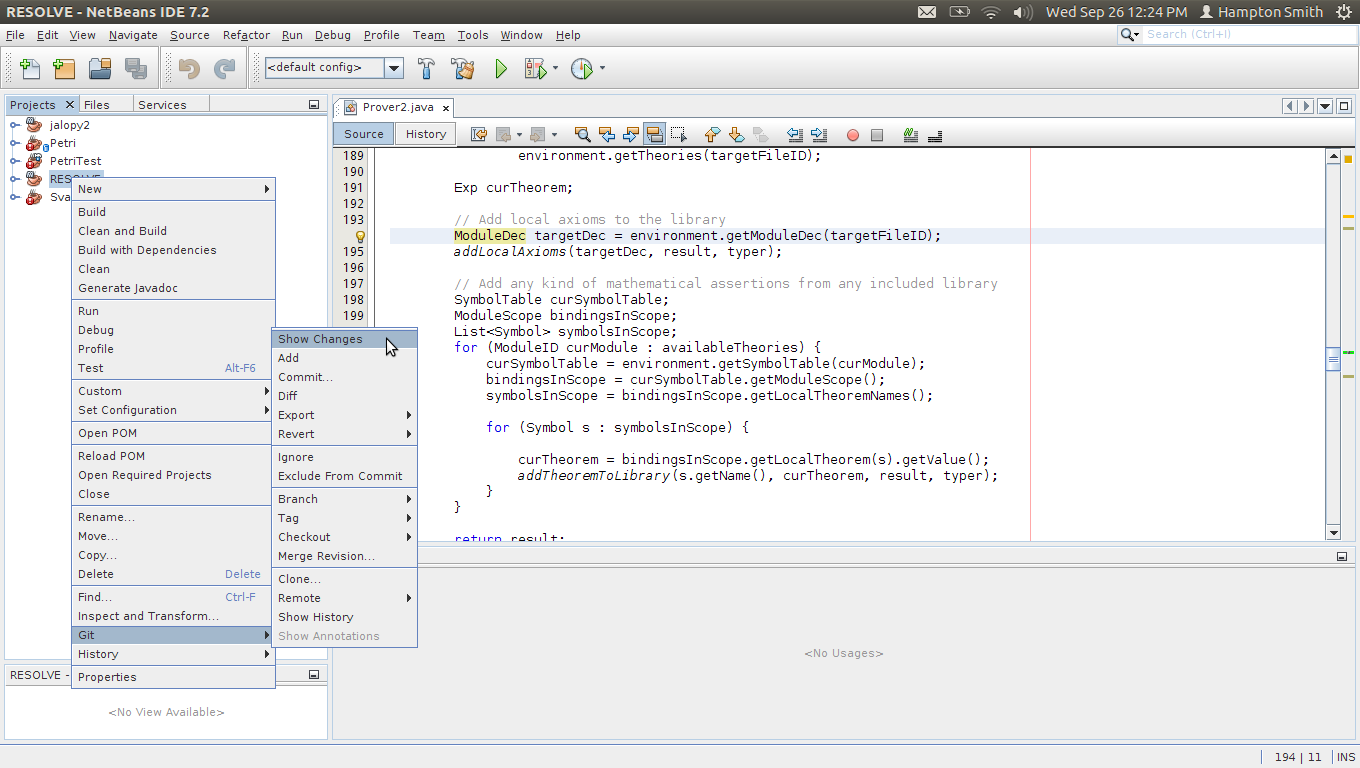Click the Wi-Fi network indicator

click(x=991, y=12)
